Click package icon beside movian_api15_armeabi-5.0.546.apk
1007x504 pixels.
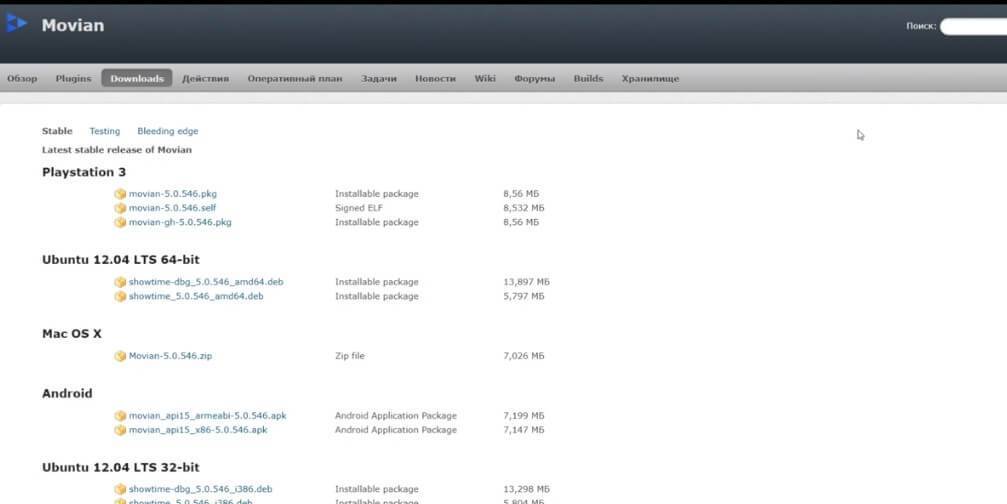pos(120,415)
